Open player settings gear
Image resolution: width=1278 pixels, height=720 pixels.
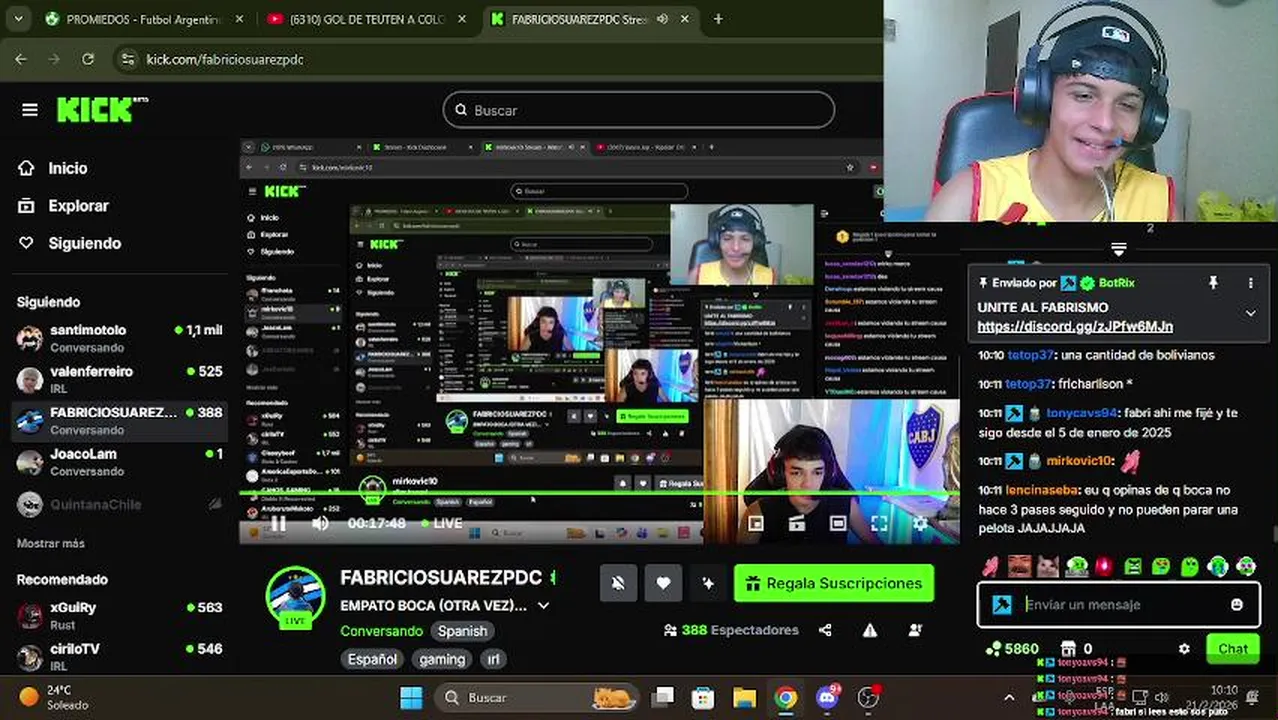920,523
